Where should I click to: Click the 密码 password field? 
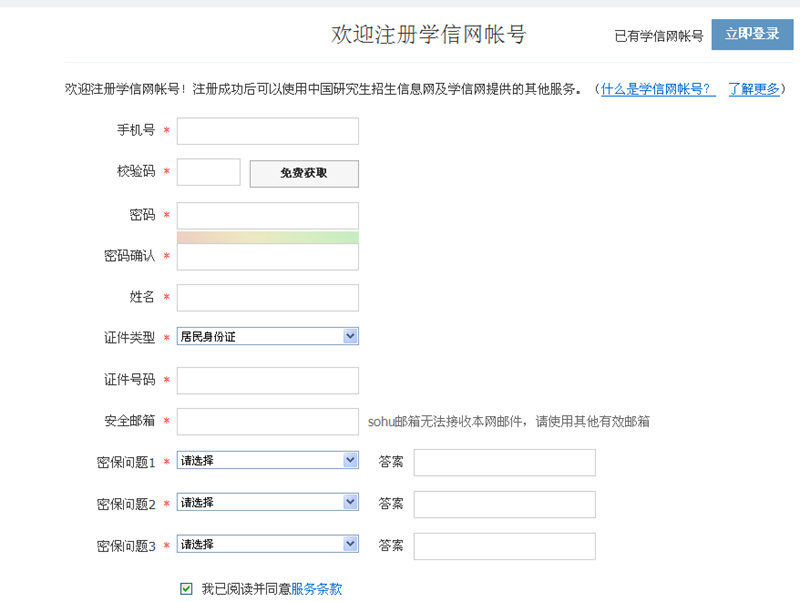pos(267,215)
